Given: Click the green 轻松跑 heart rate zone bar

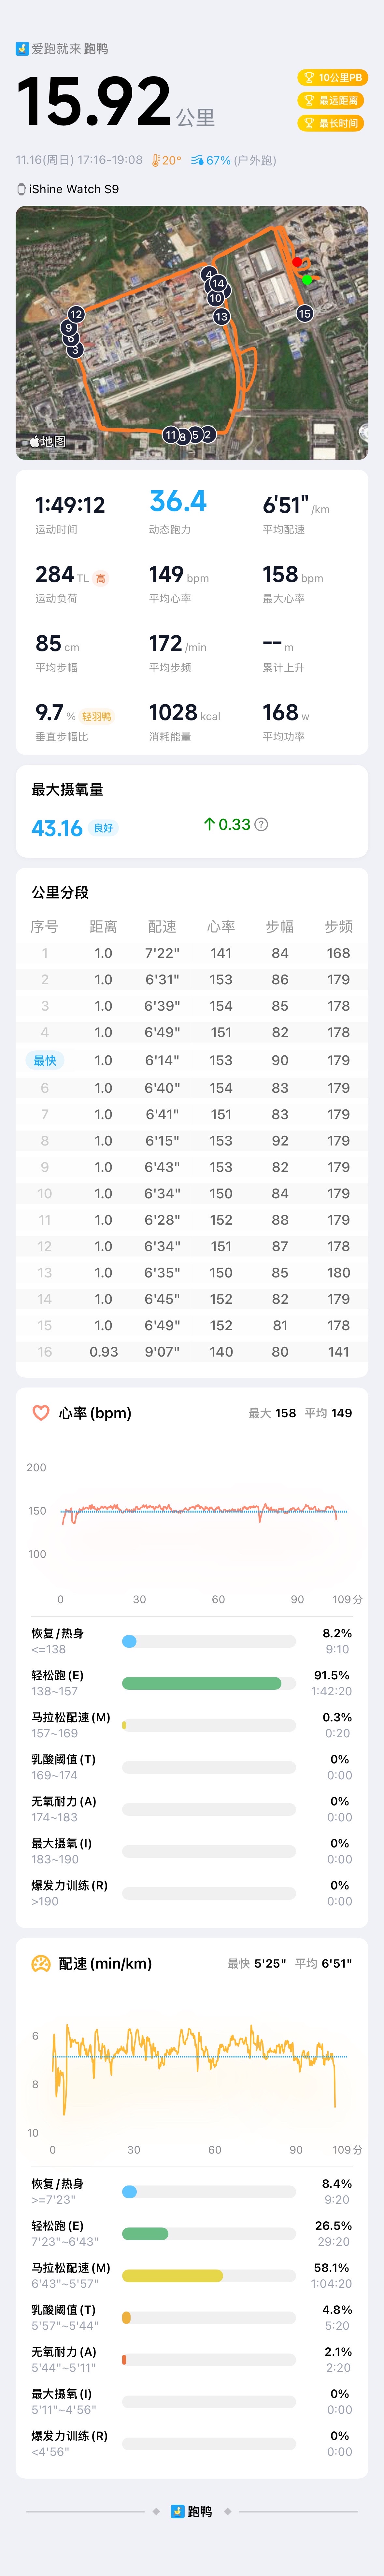Looking at the screenshot, I should click(201, 1683).
